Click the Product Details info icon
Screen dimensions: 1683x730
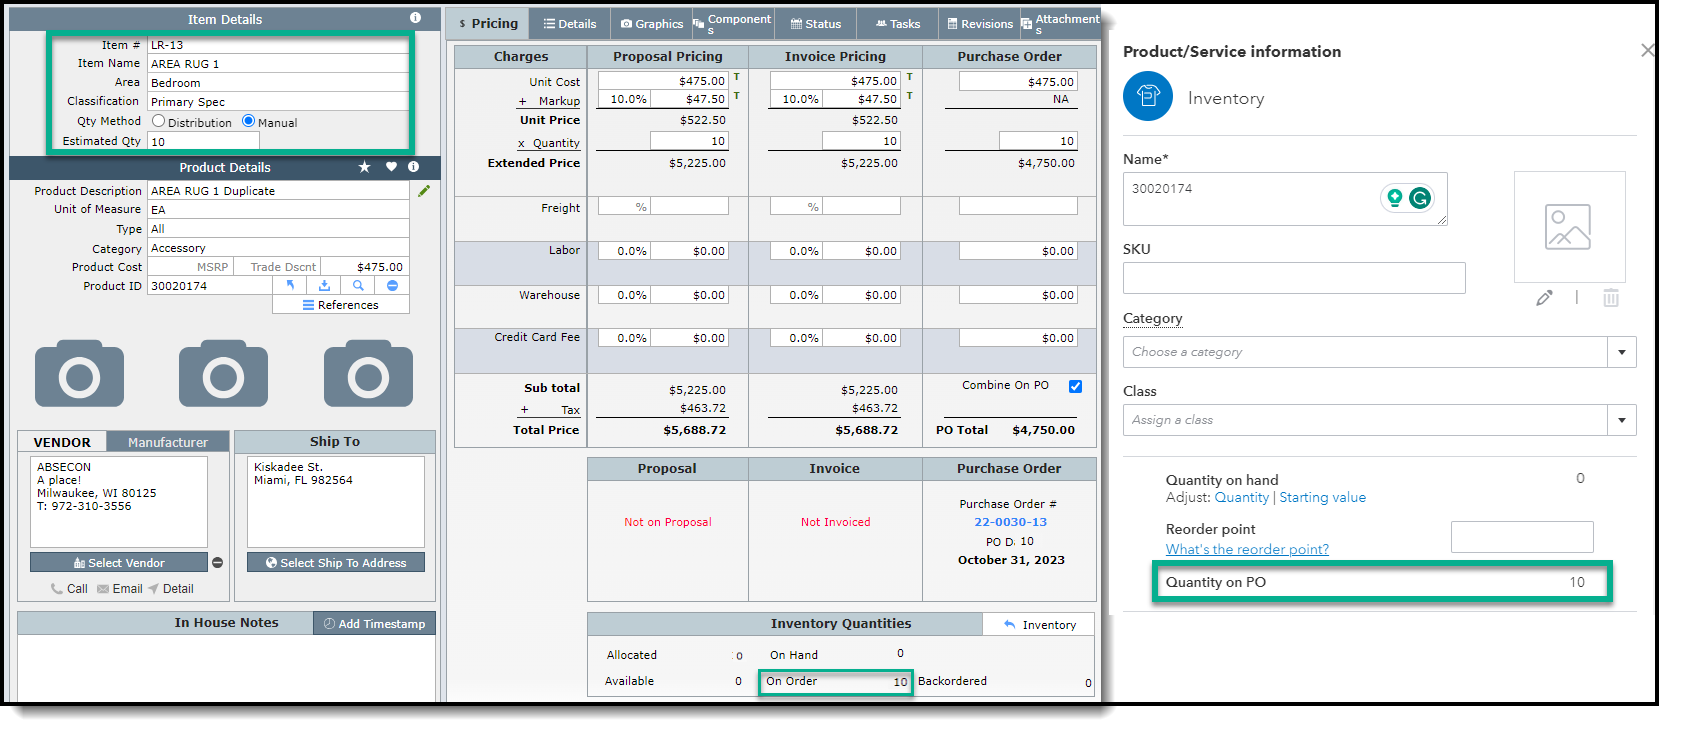414,167
